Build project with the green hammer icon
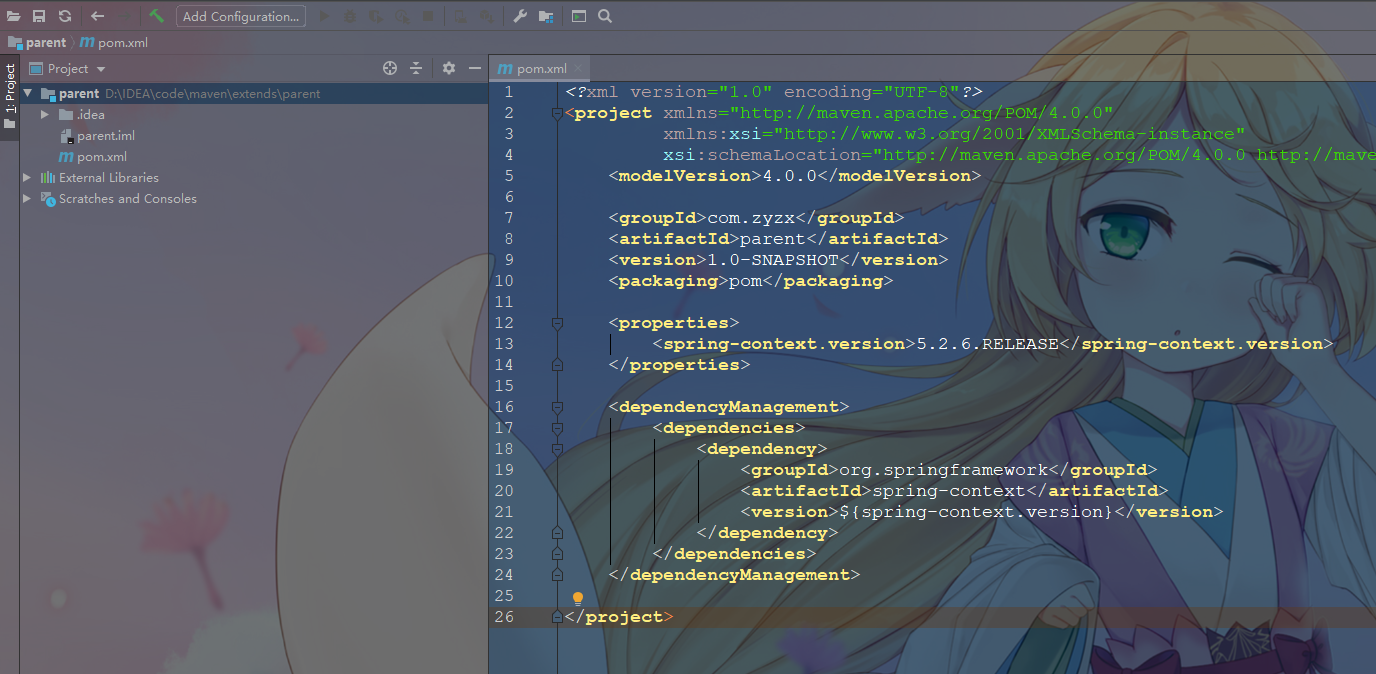 (x=157, y=16)
